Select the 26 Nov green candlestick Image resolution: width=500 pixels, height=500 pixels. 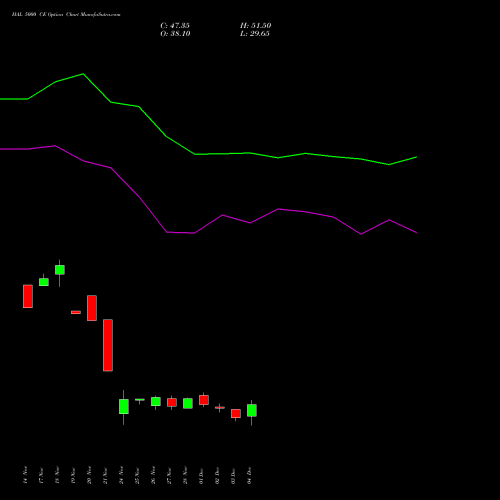click(156, 402)
